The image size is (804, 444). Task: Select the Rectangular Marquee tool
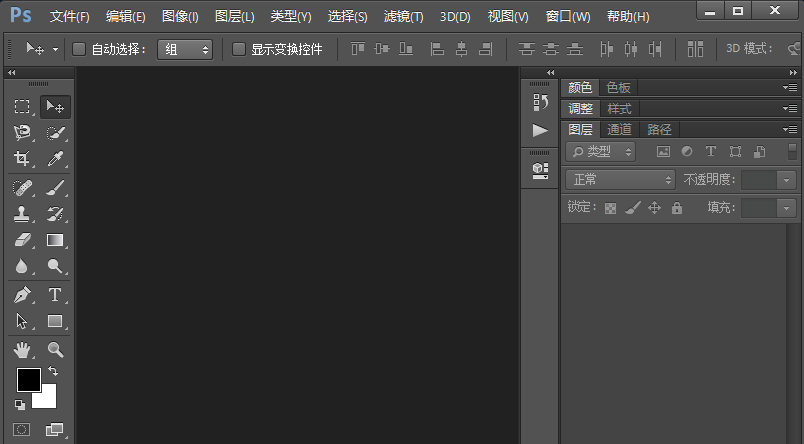[22, 106]
